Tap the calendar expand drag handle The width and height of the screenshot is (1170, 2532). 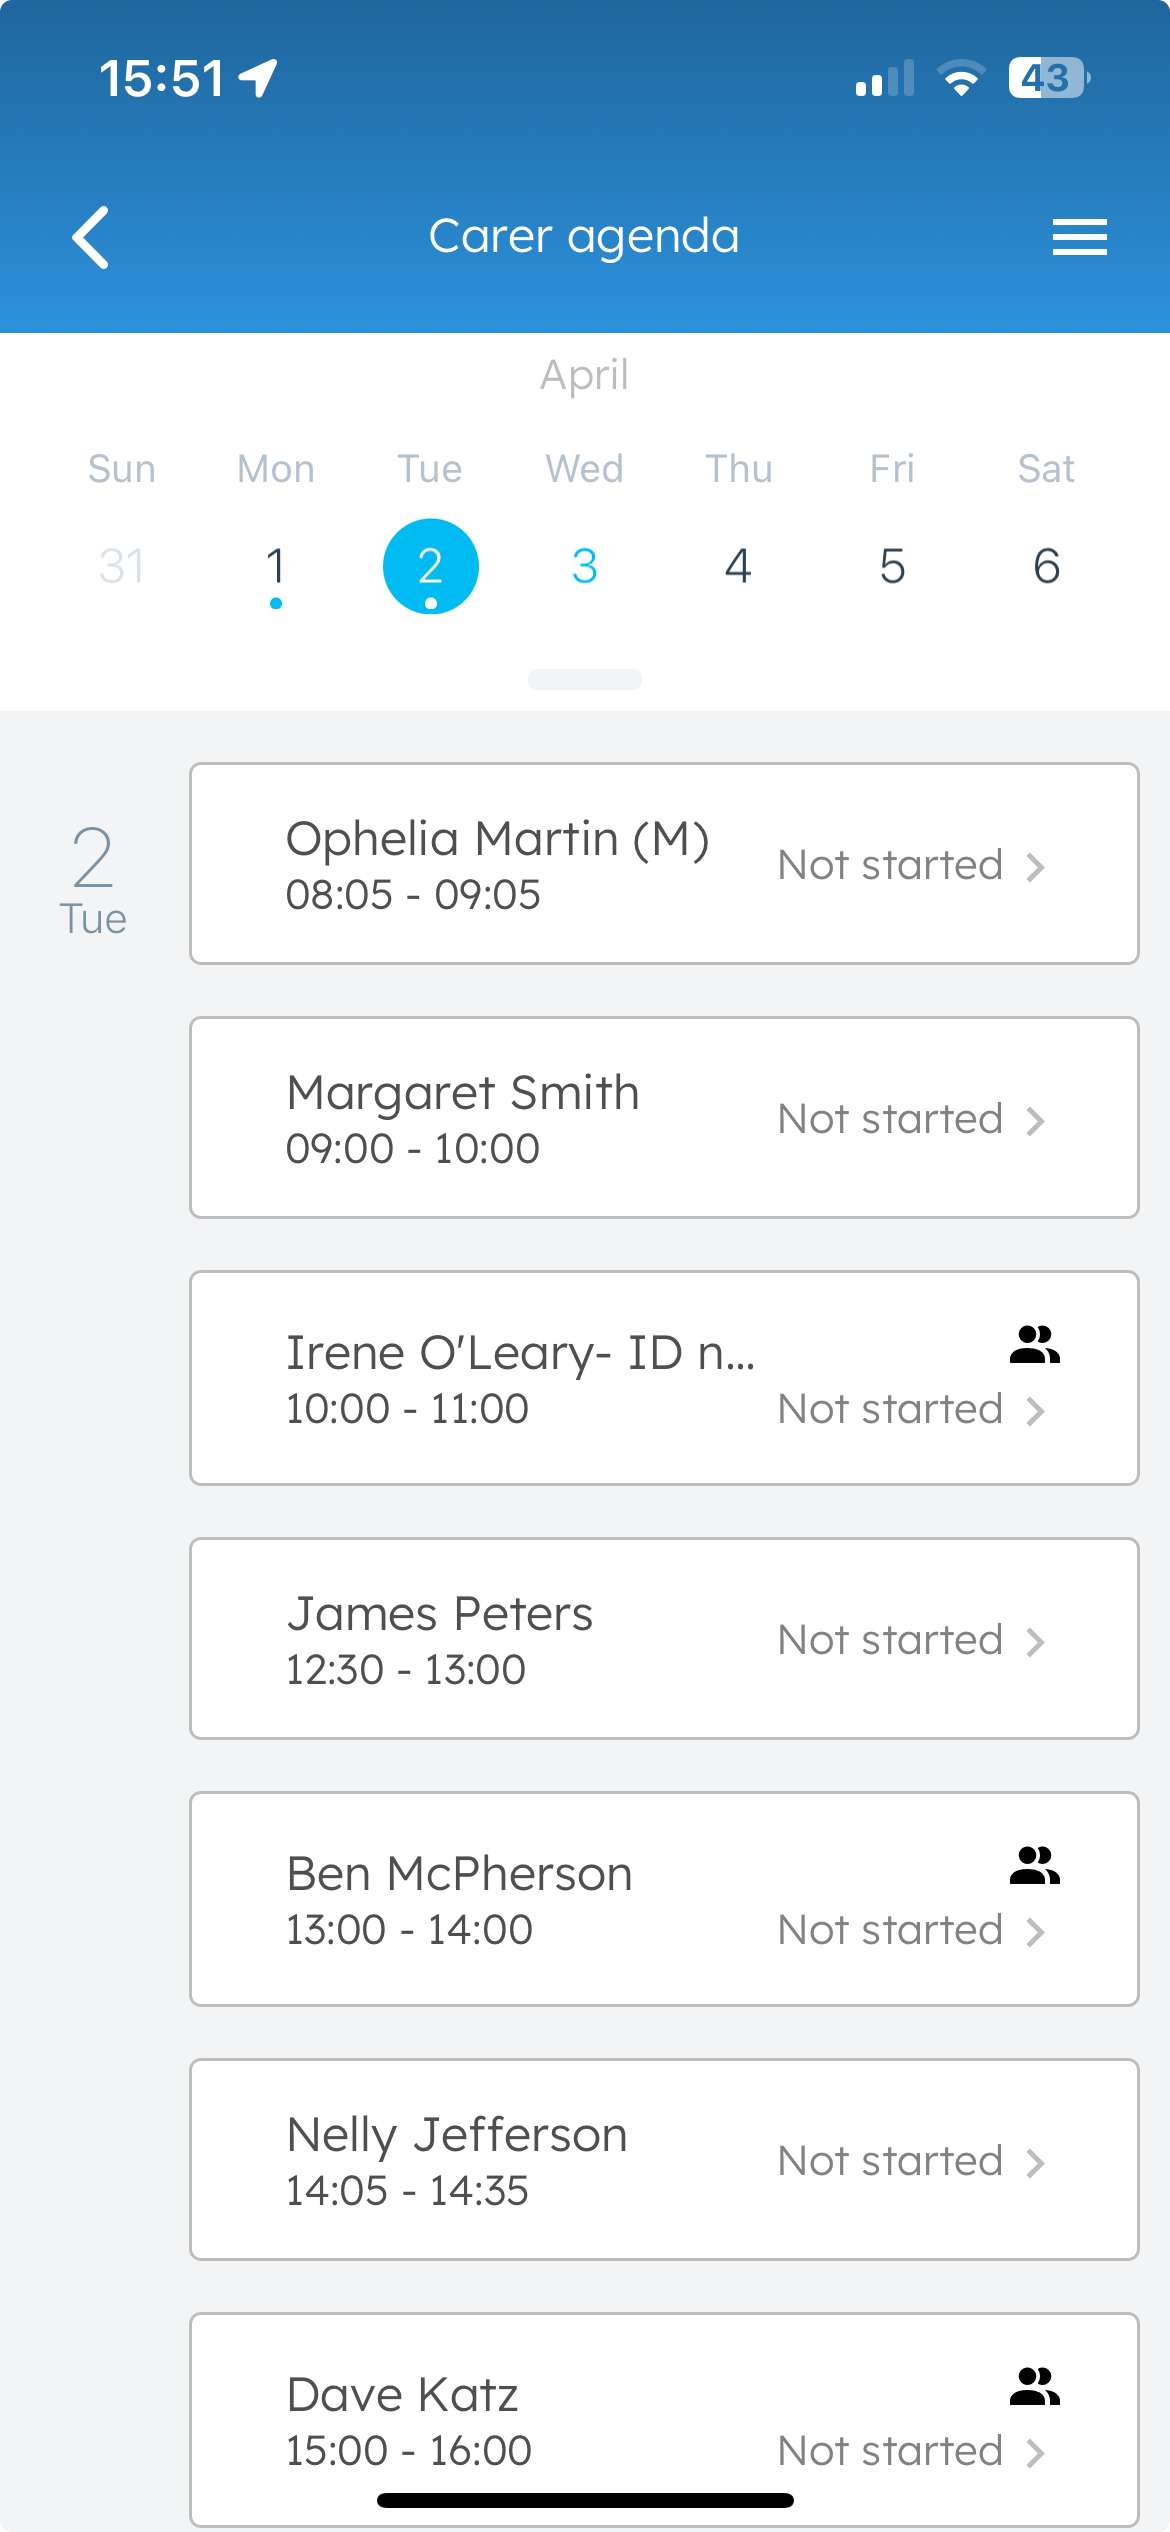[585, 680]
